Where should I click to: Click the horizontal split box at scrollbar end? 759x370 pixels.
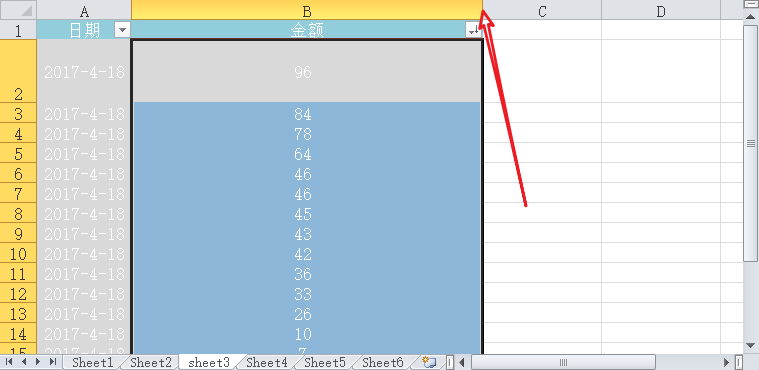(739, 362)
